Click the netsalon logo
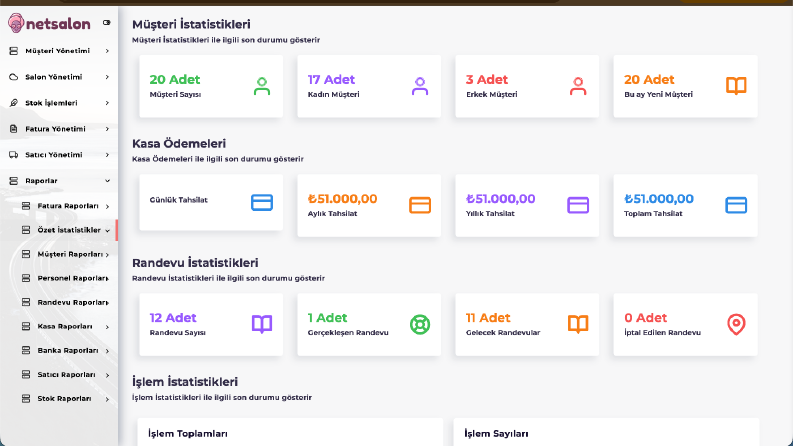The height and width of the screenshot is (446, 793). (49, 23)
